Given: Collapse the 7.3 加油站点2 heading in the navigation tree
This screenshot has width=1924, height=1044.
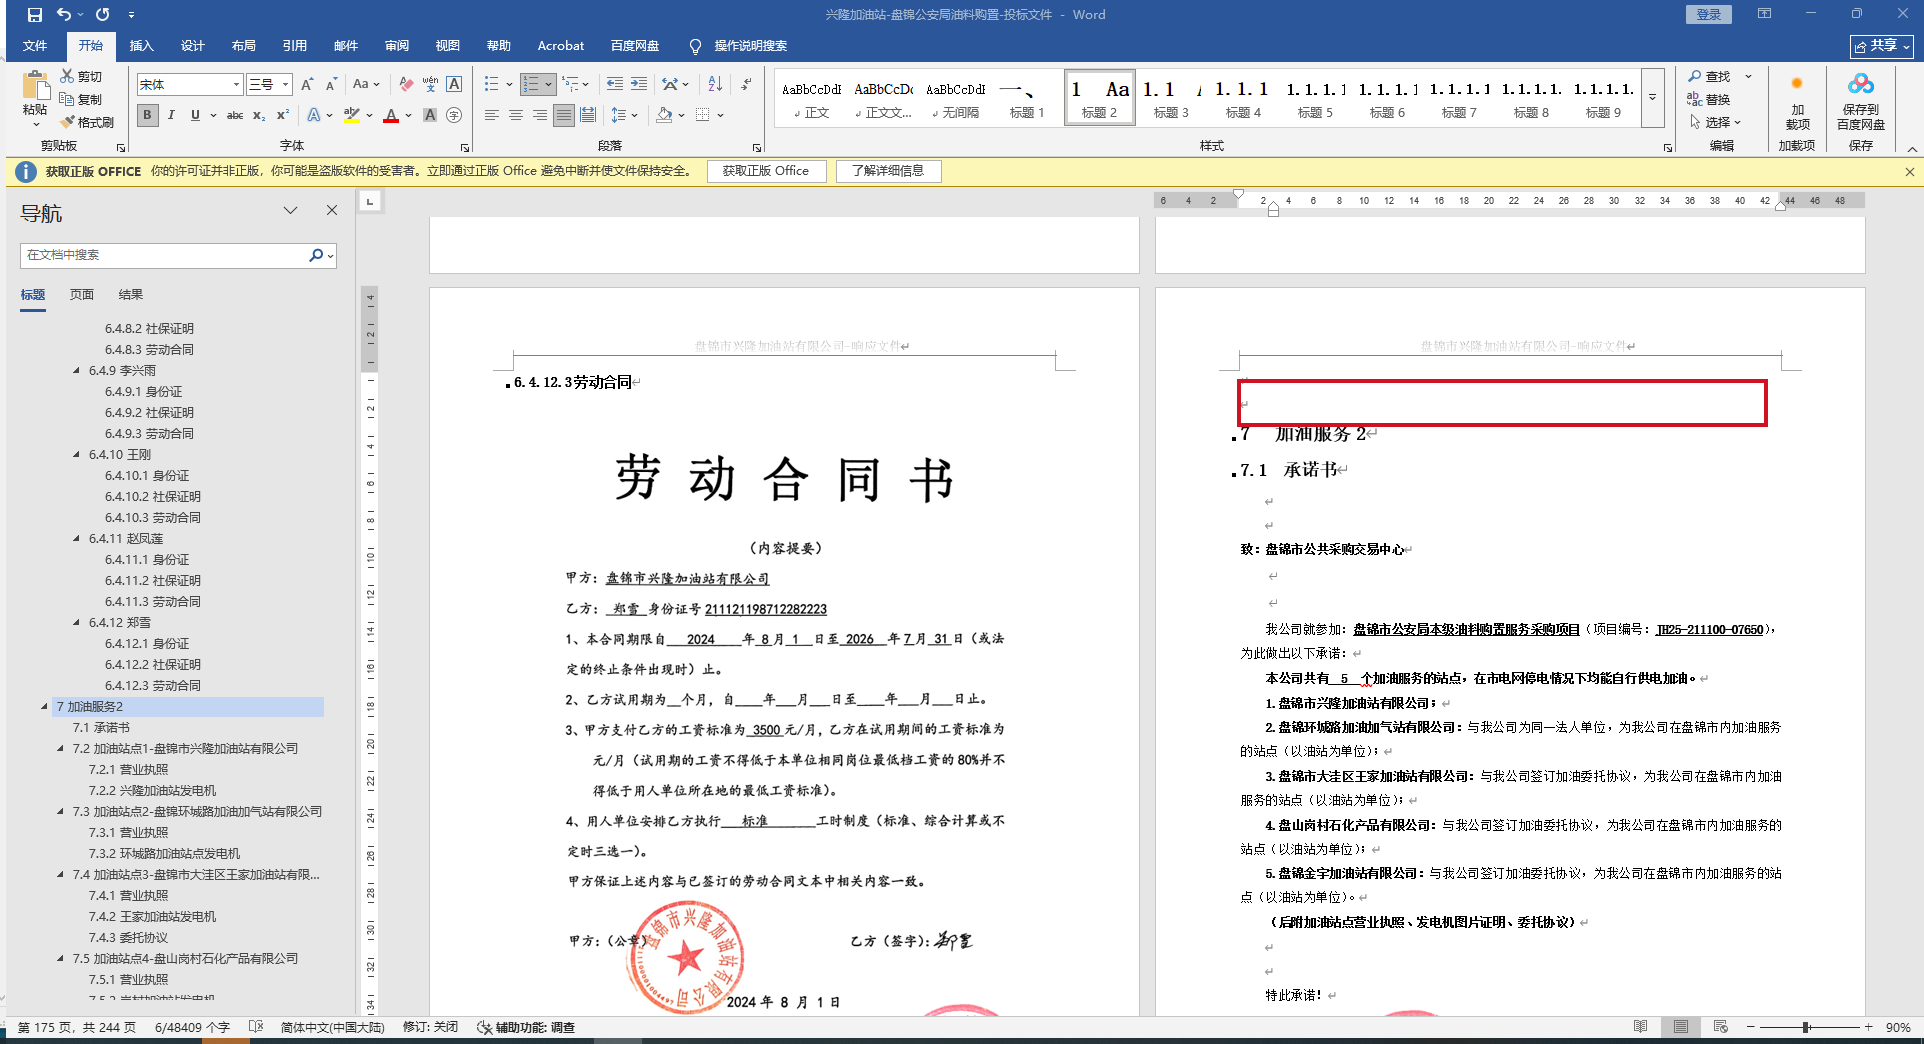Looking at the screenshot, I should (61, 812).
